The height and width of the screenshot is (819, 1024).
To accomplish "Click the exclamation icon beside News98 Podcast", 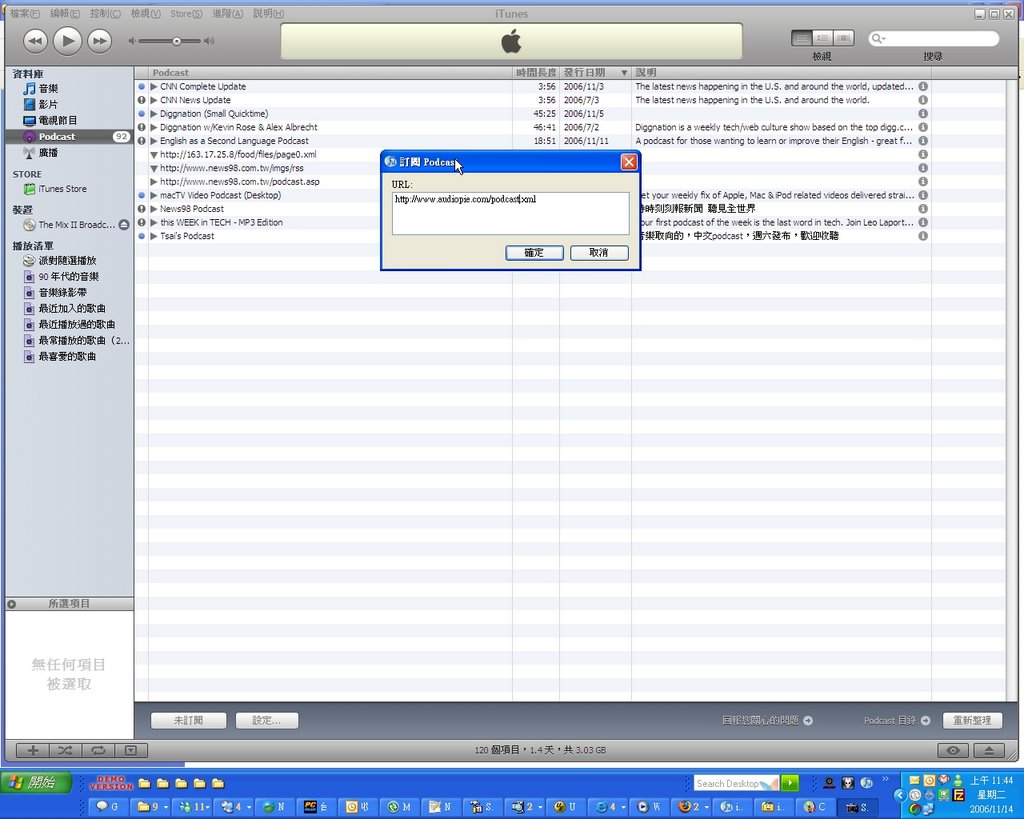I will pyautogui.click(x=141, y=208).
